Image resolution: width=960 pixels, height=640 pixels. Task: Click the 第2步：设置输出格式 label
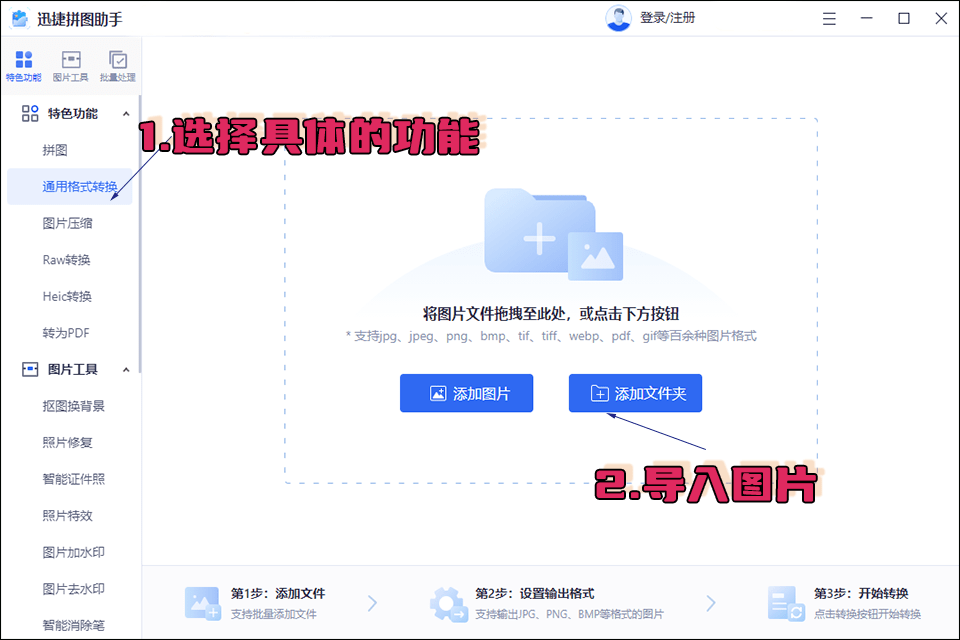click(534, 593)
